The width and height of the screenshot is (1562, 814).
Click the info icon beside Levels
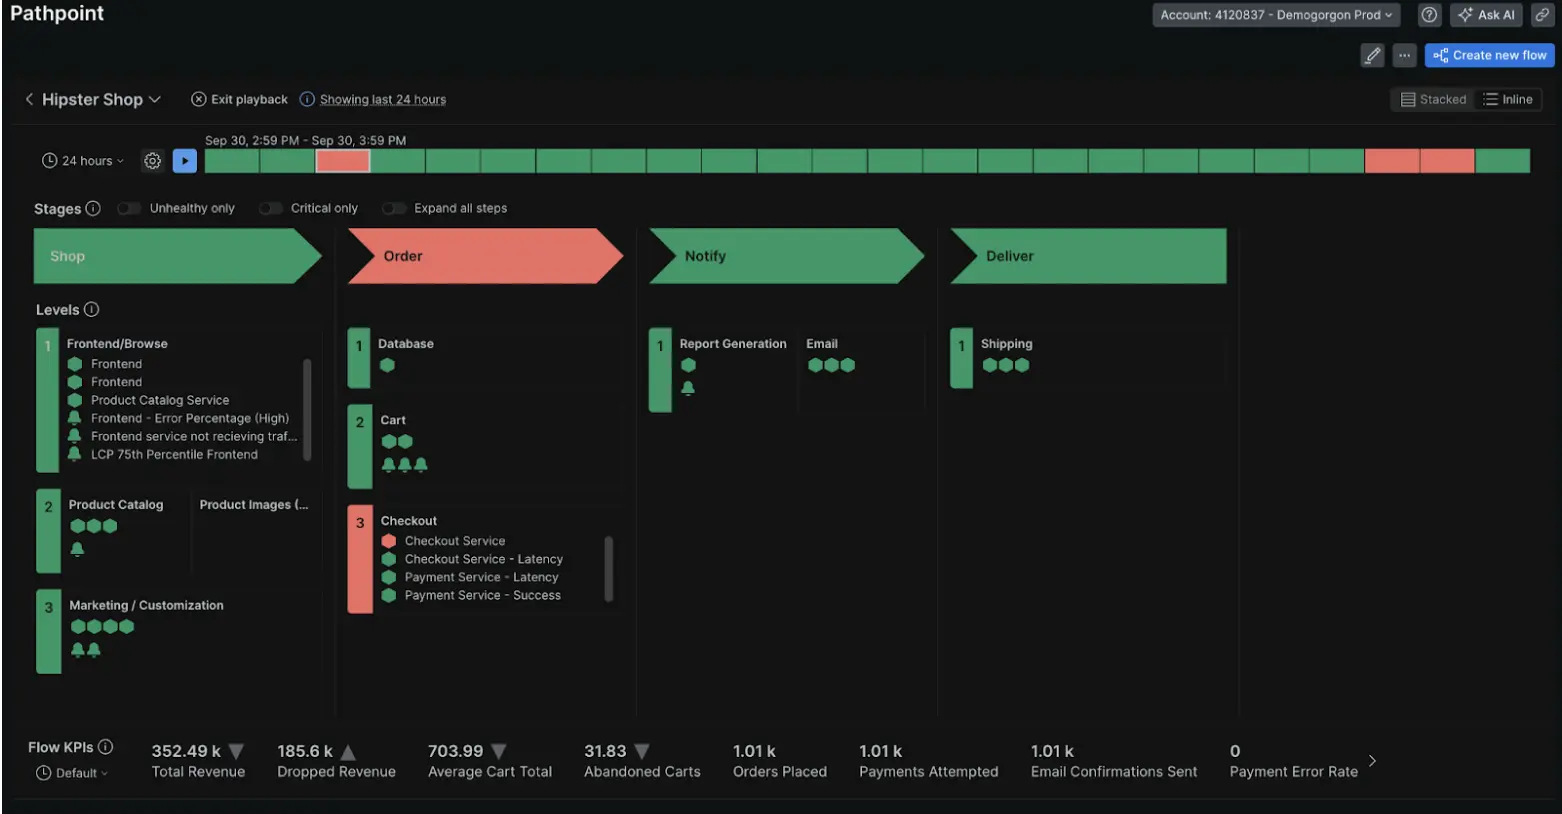click(91, 310)
